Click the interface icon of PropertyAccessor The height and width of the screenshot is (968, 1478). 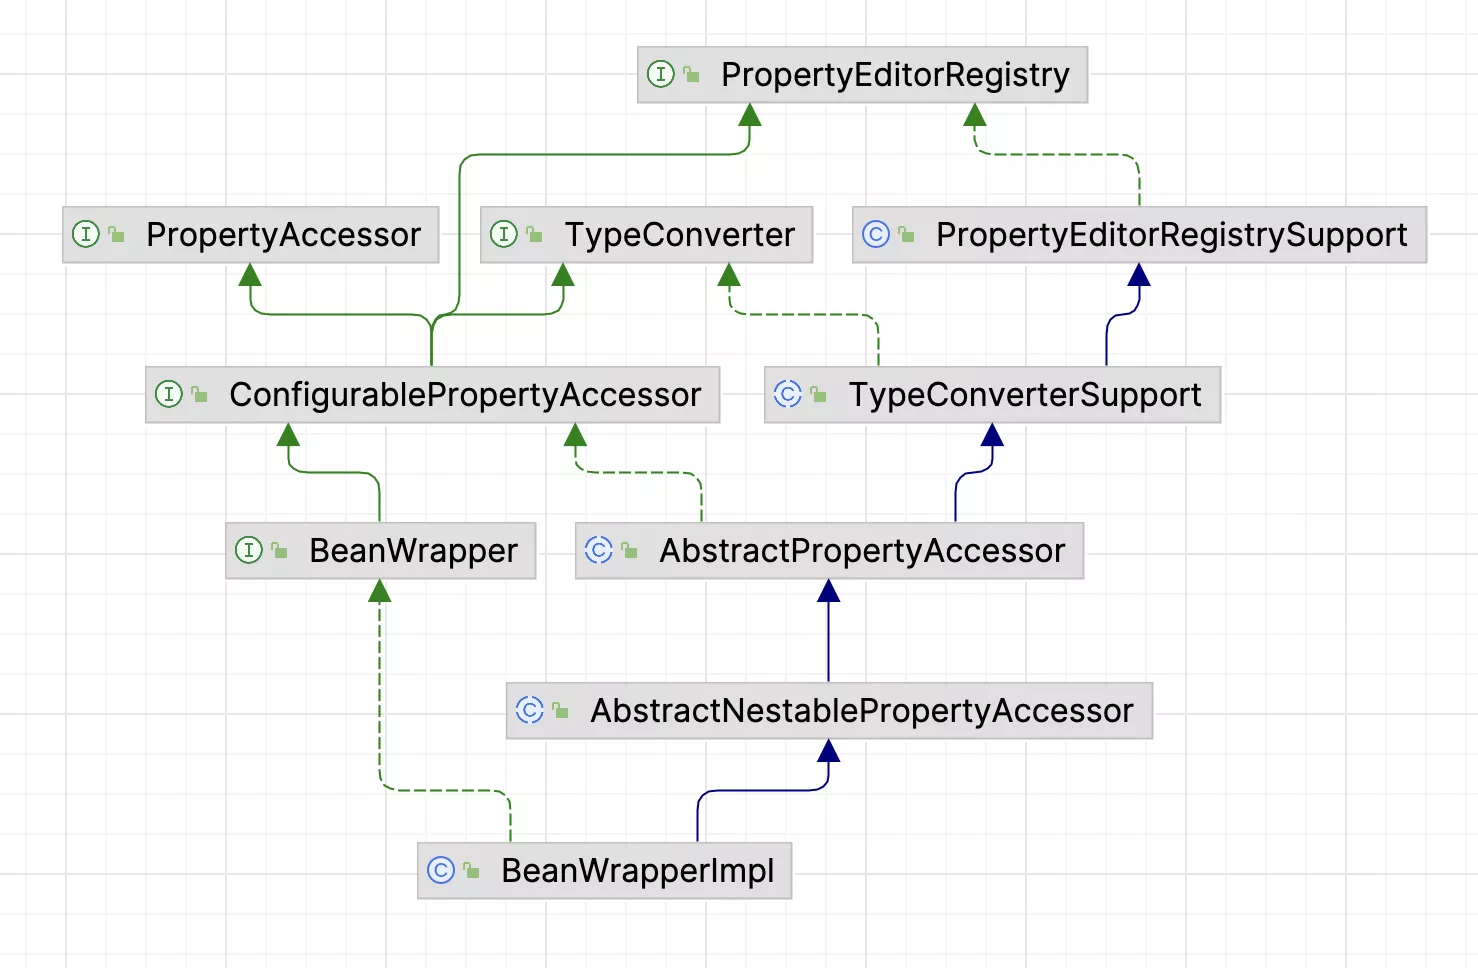[x=86, y=234]
